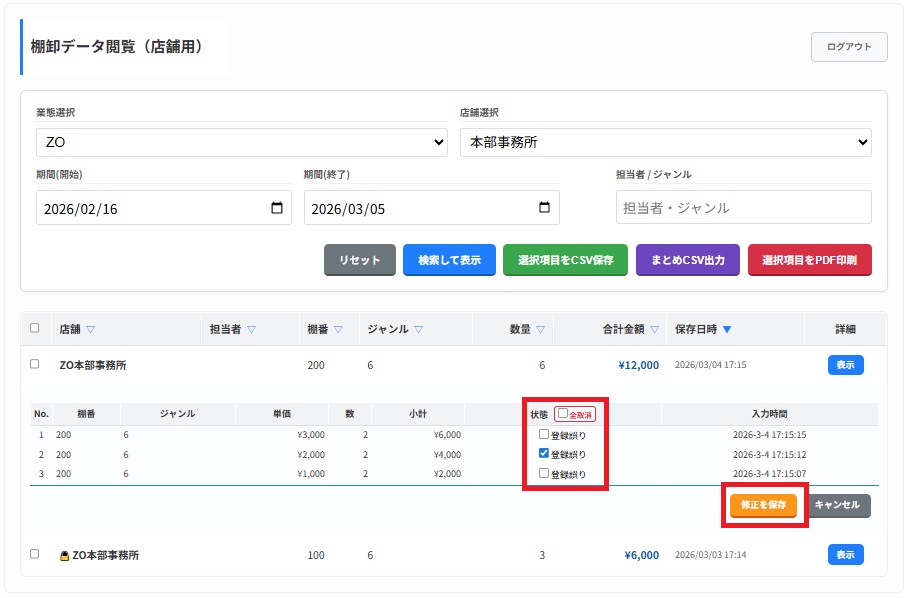908x598 pixels.
Task: Expand the 店舗選択 dropdown showing 本部事務所
Action: (665, 142)
